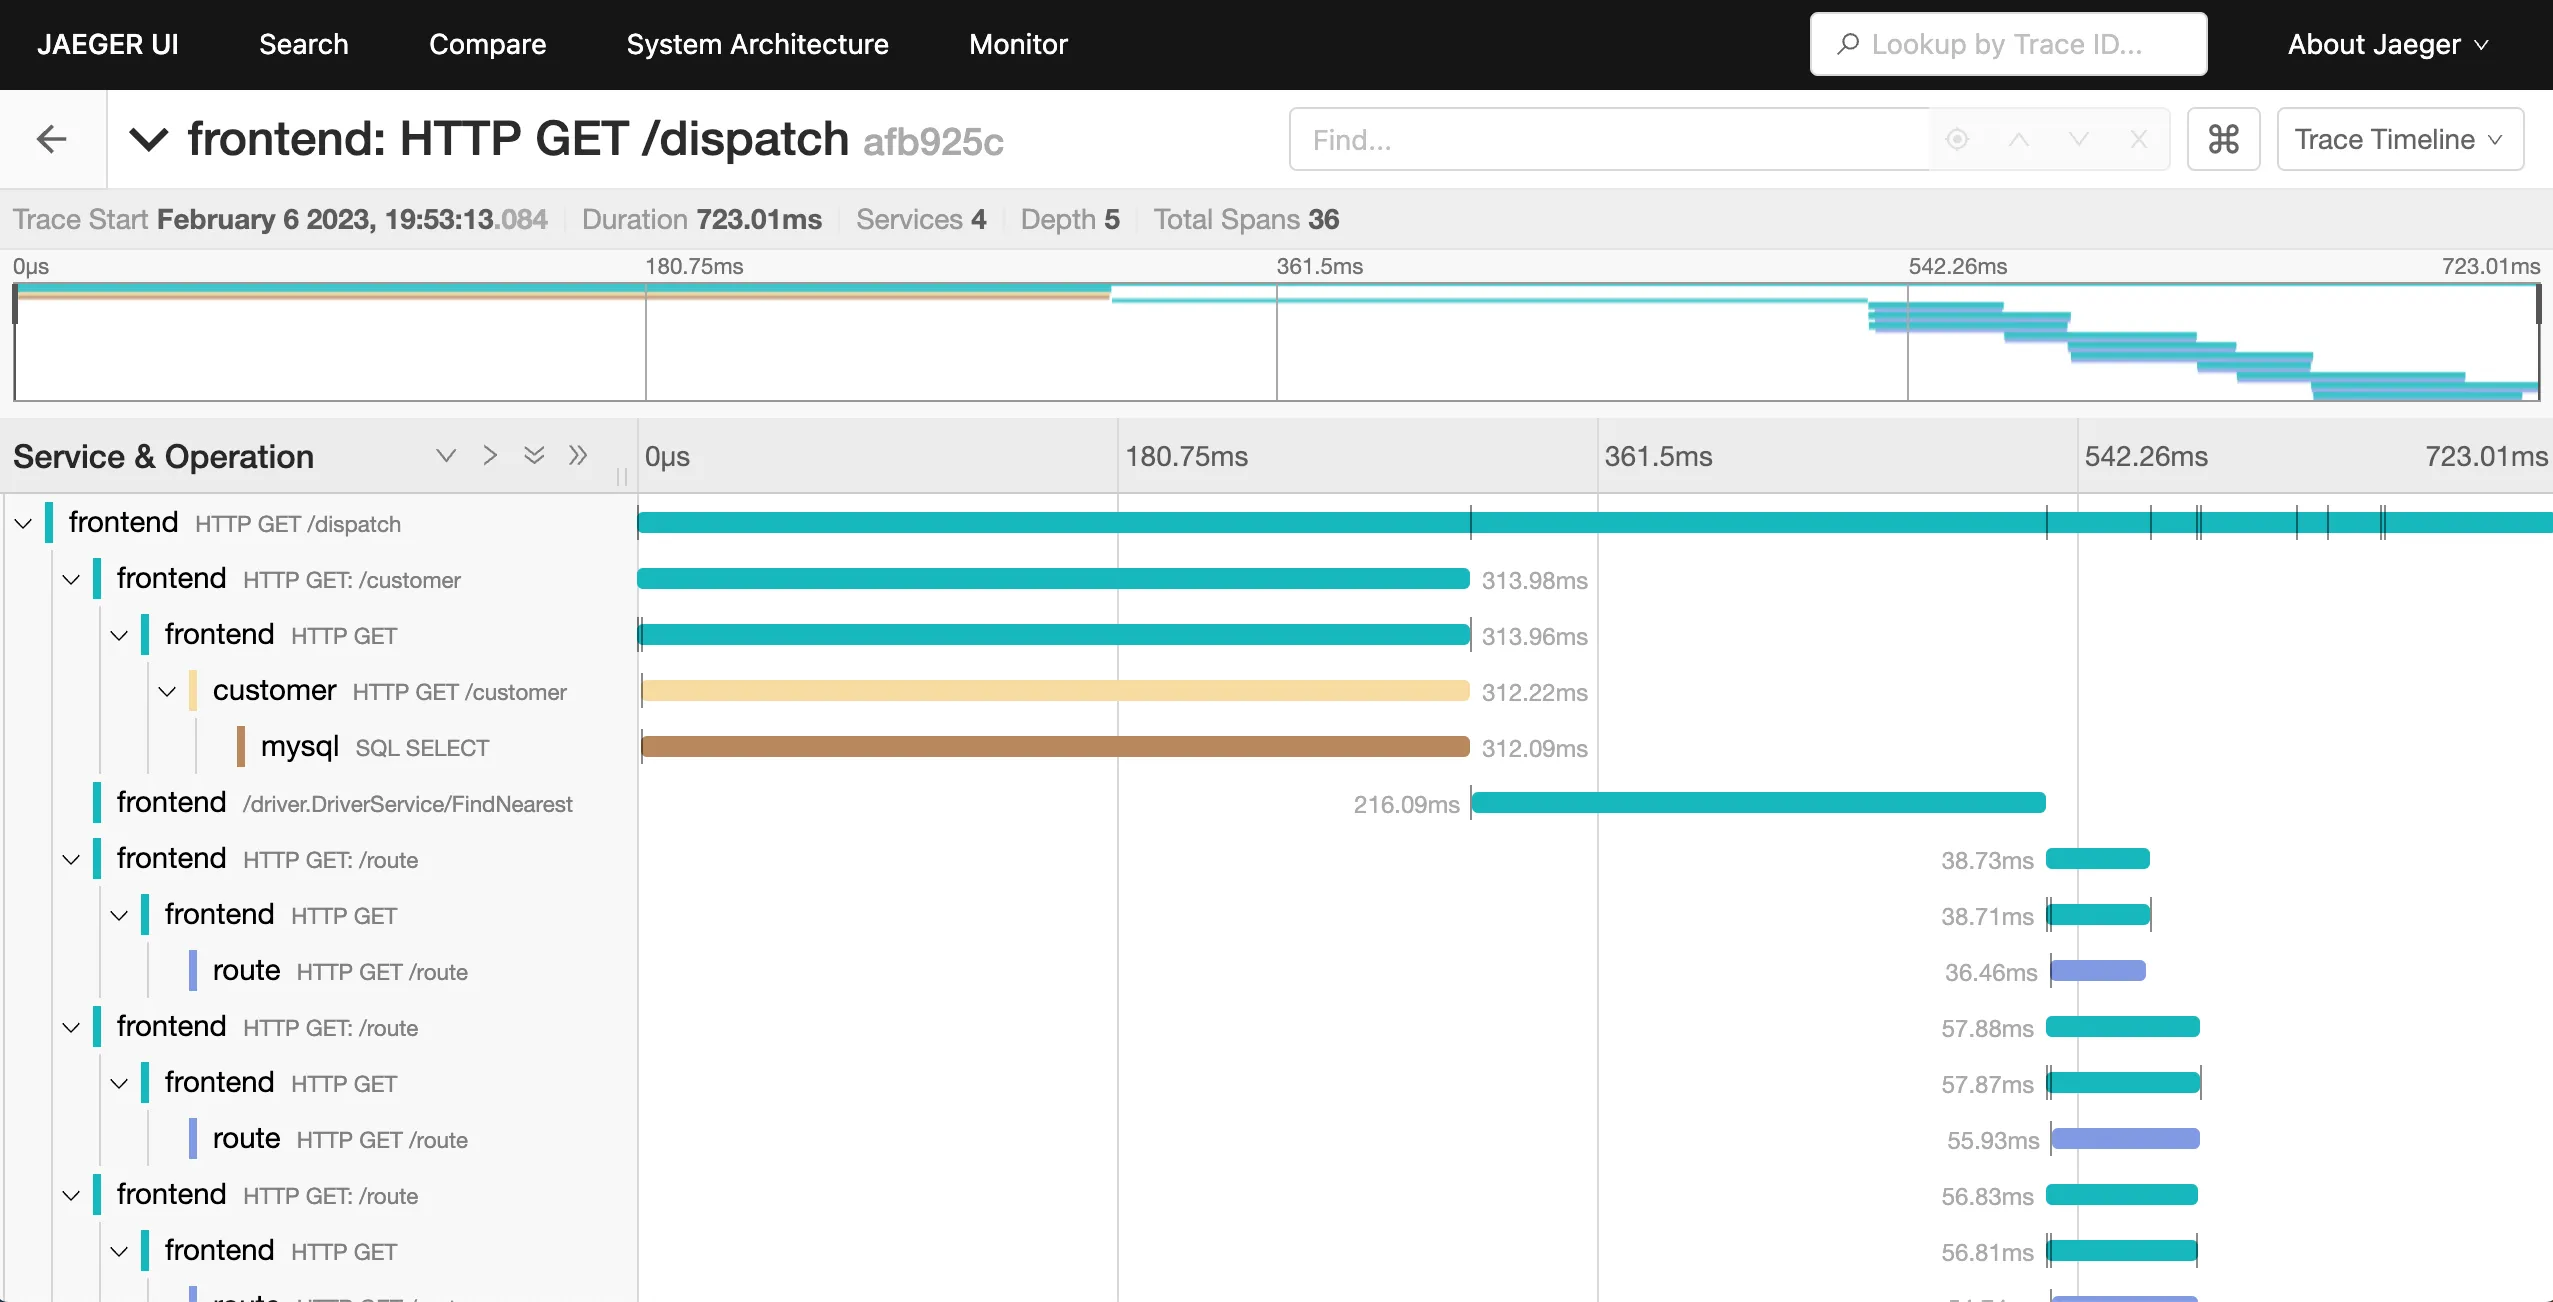Select the route HTTP GET /route row at 36.46ms
2553x1302 pixels.
340,971
